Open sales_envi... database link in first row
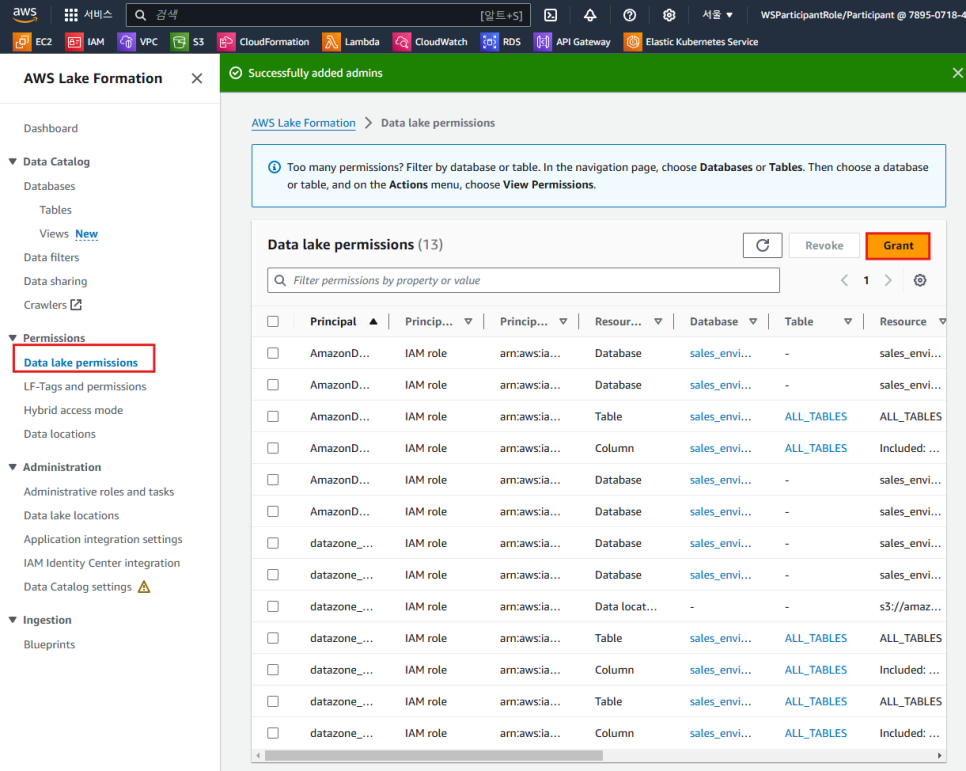Screen dimensions: 966x771 (720, 353)
